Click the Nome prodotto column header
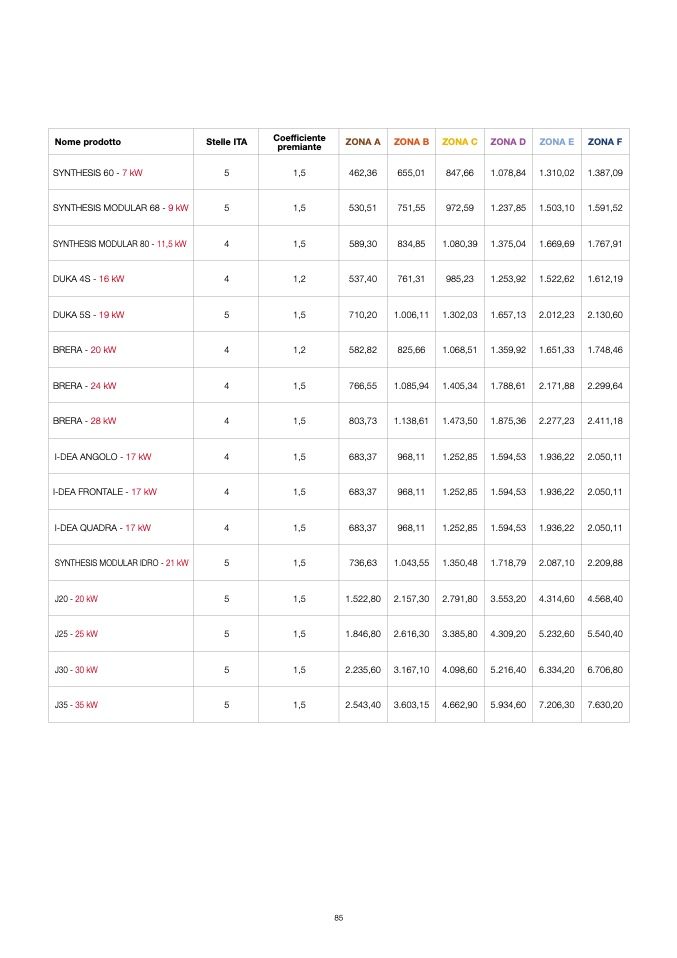The image size is (677, 958). pos(88,142)
